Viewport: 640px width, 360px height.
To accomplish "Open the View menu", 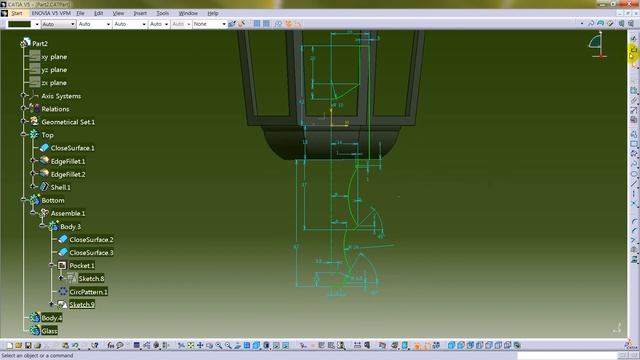I will point(118,13).
